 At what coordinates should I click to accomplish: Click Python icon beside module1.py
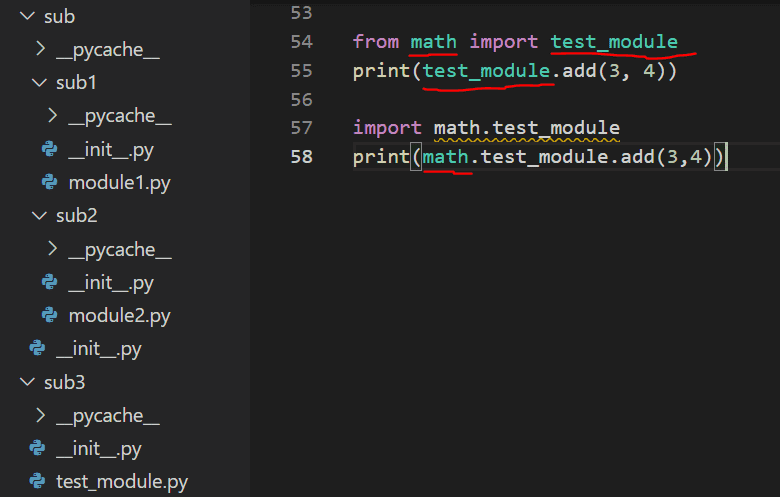point(48,182)
